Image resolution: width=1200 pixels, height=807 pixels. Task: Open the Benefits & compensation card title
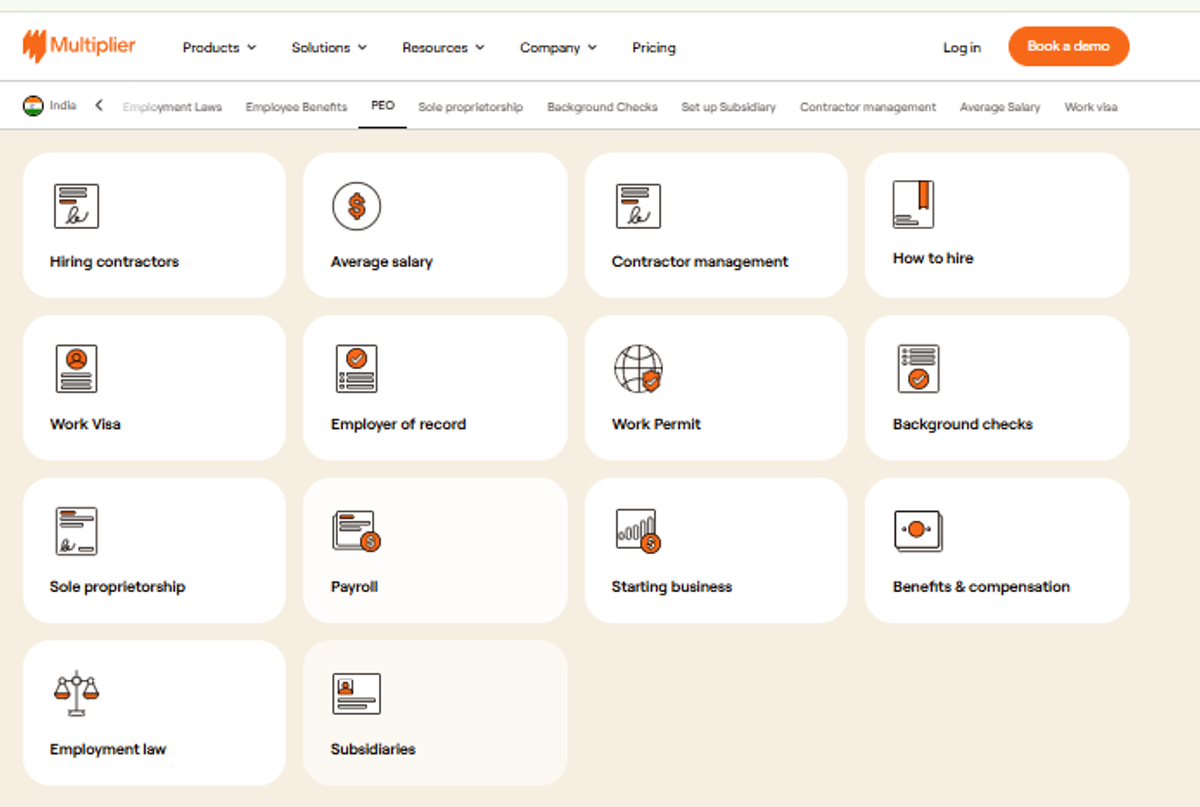coord(981,587)
